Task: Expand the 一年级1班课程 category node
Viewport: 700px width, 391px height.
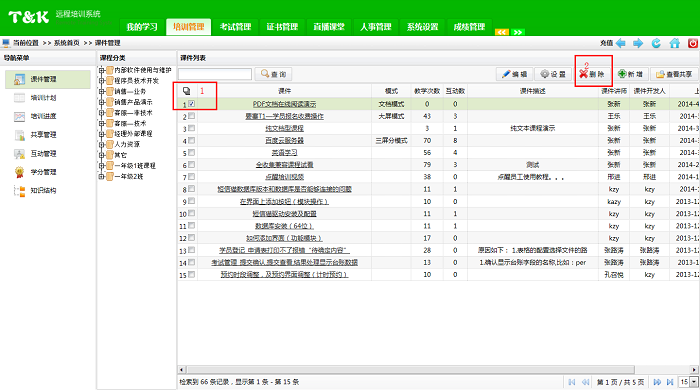Action: click(102, 166)
